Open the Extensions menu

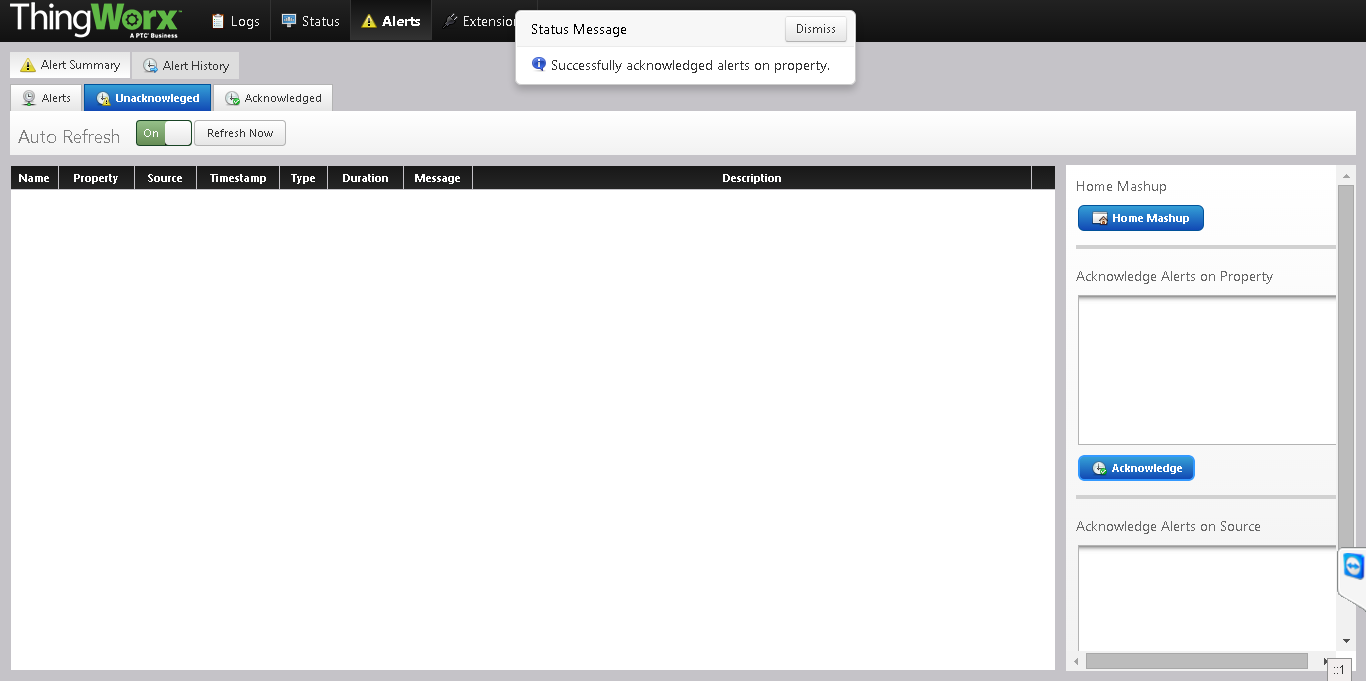click(x=480, y=21)
